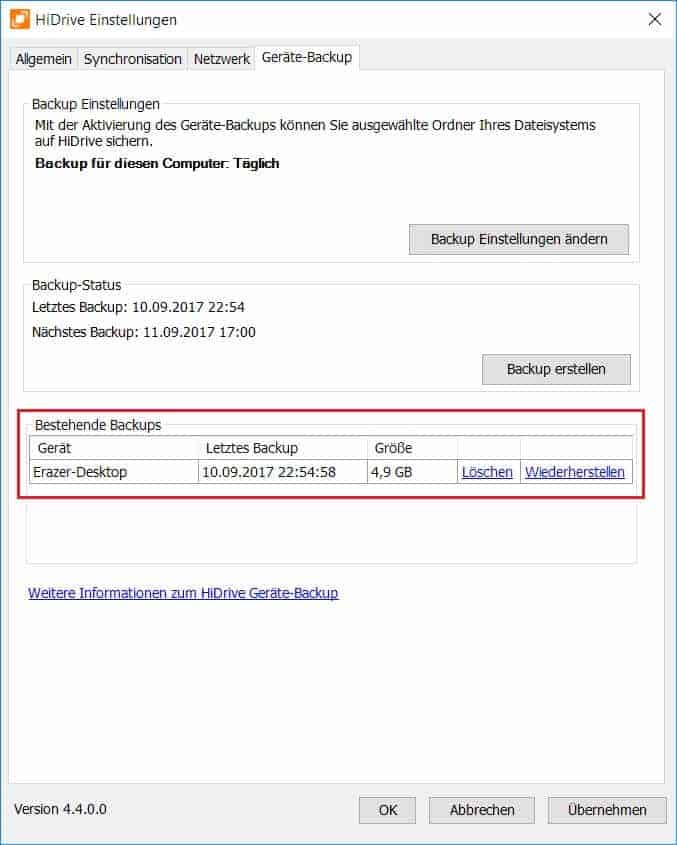Click the HiDrive Einstellungen window title
Viewport: 677px width, 845px height.
[x=106, y=20]
